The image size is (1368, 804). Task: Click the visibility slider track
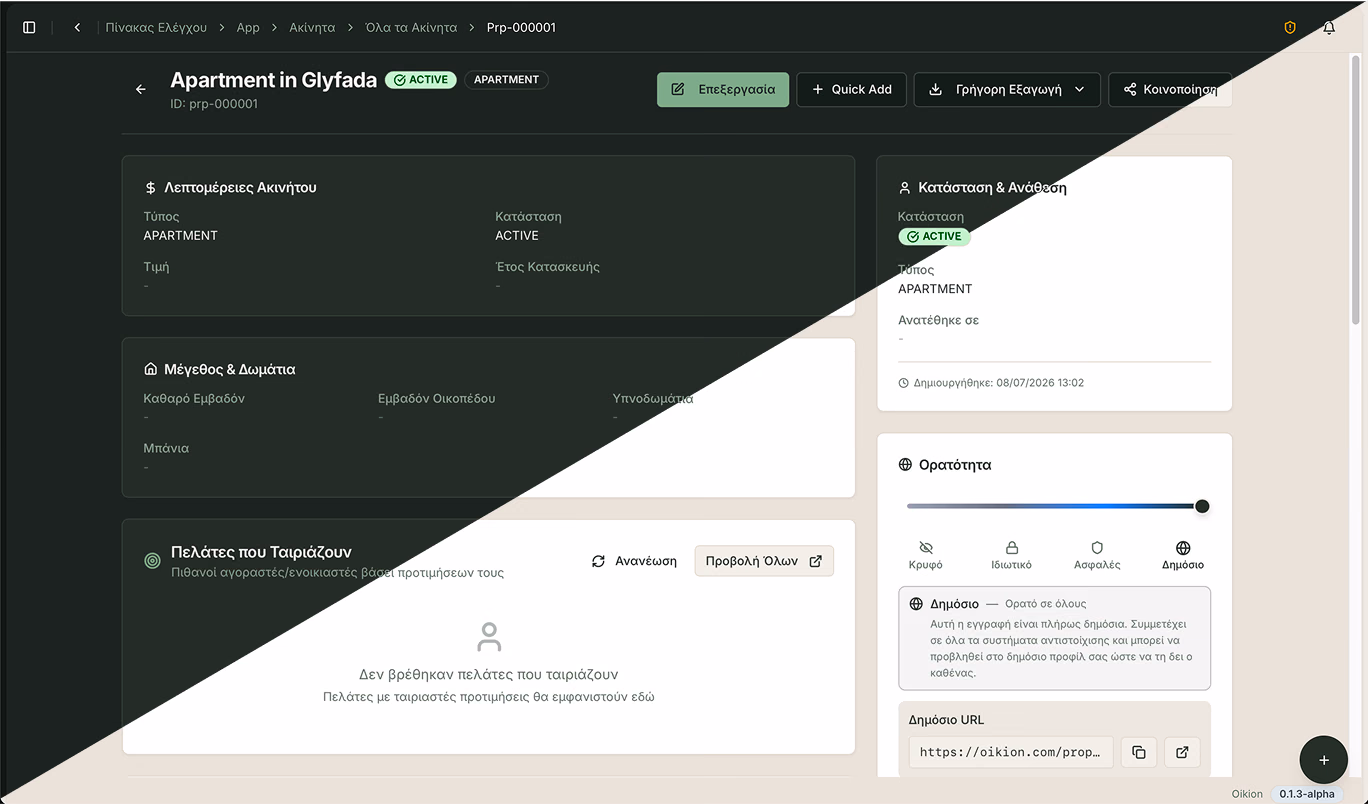pos(1054,506)
